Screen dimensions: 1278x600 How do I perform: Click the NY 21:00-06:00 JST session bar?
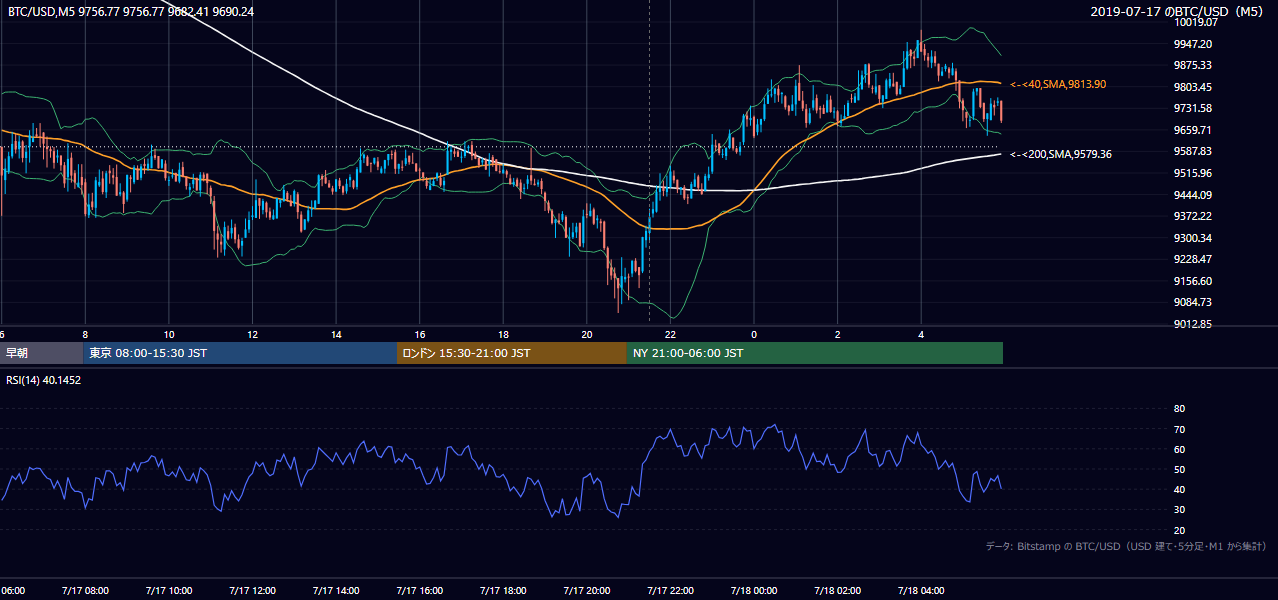(815, 353)
